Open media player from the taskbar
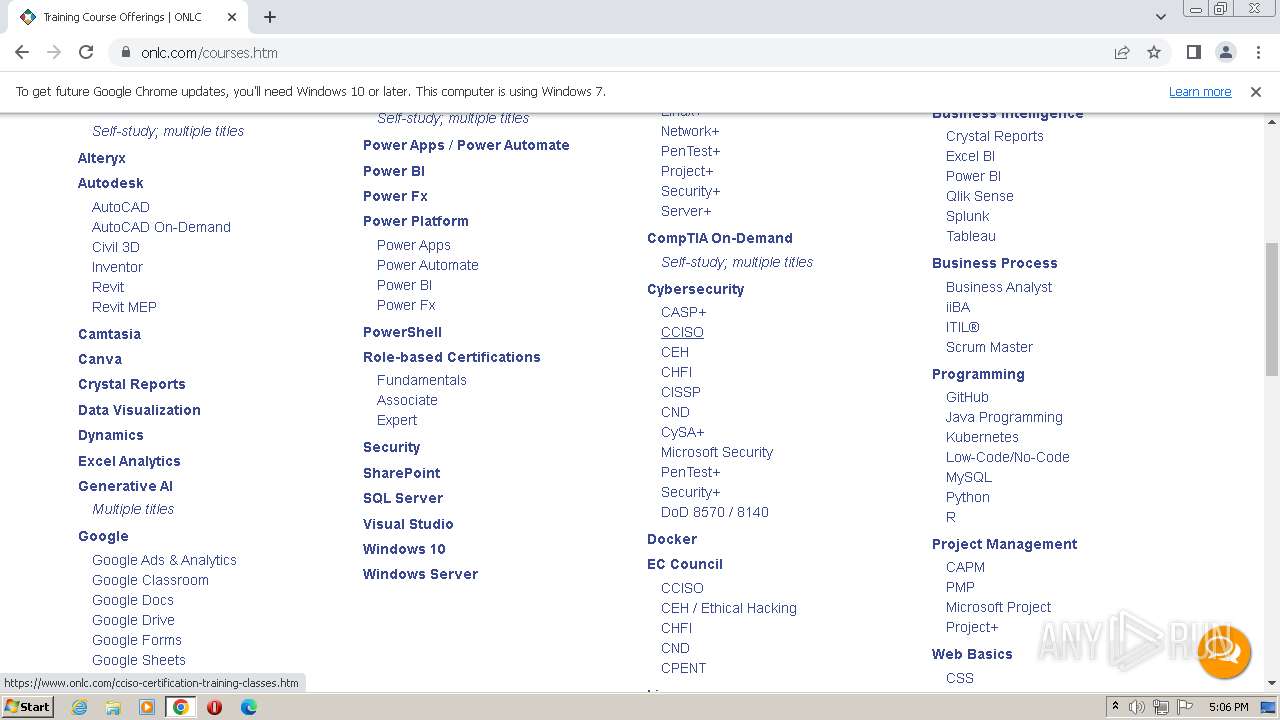 click(x=147, y=707)
